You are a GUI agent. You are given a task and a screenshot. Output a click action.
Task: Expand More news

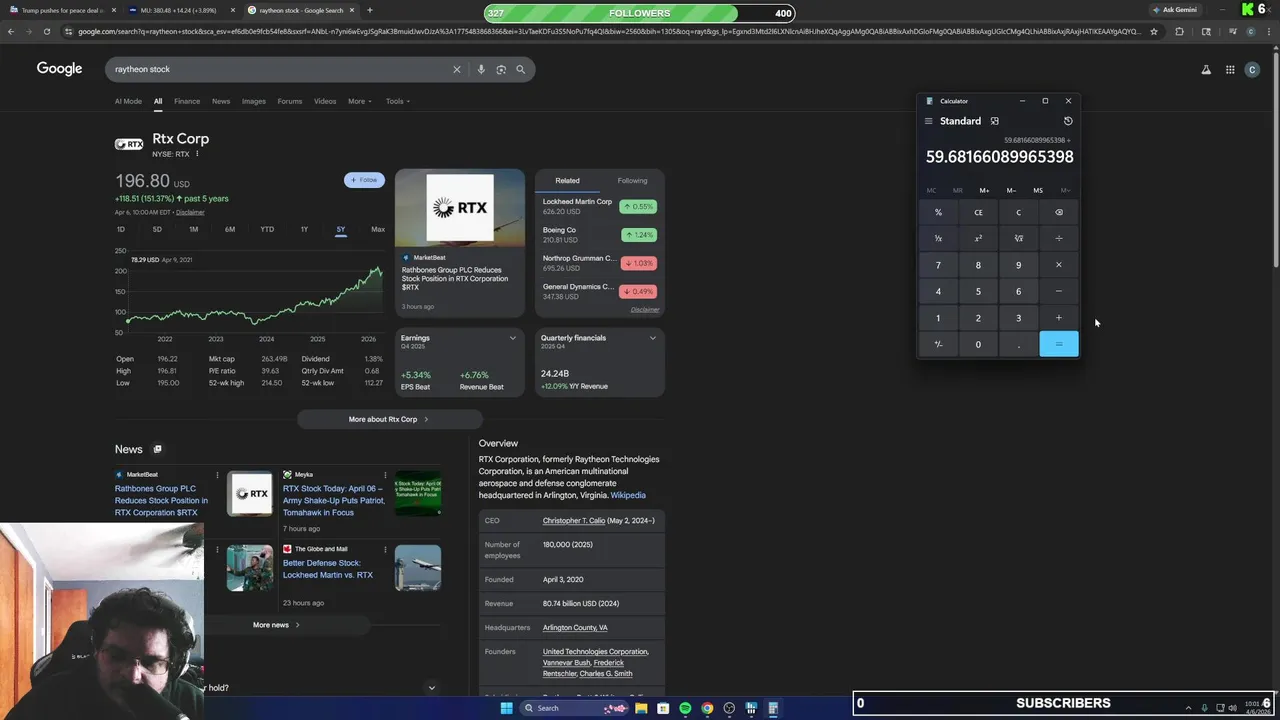276,625
